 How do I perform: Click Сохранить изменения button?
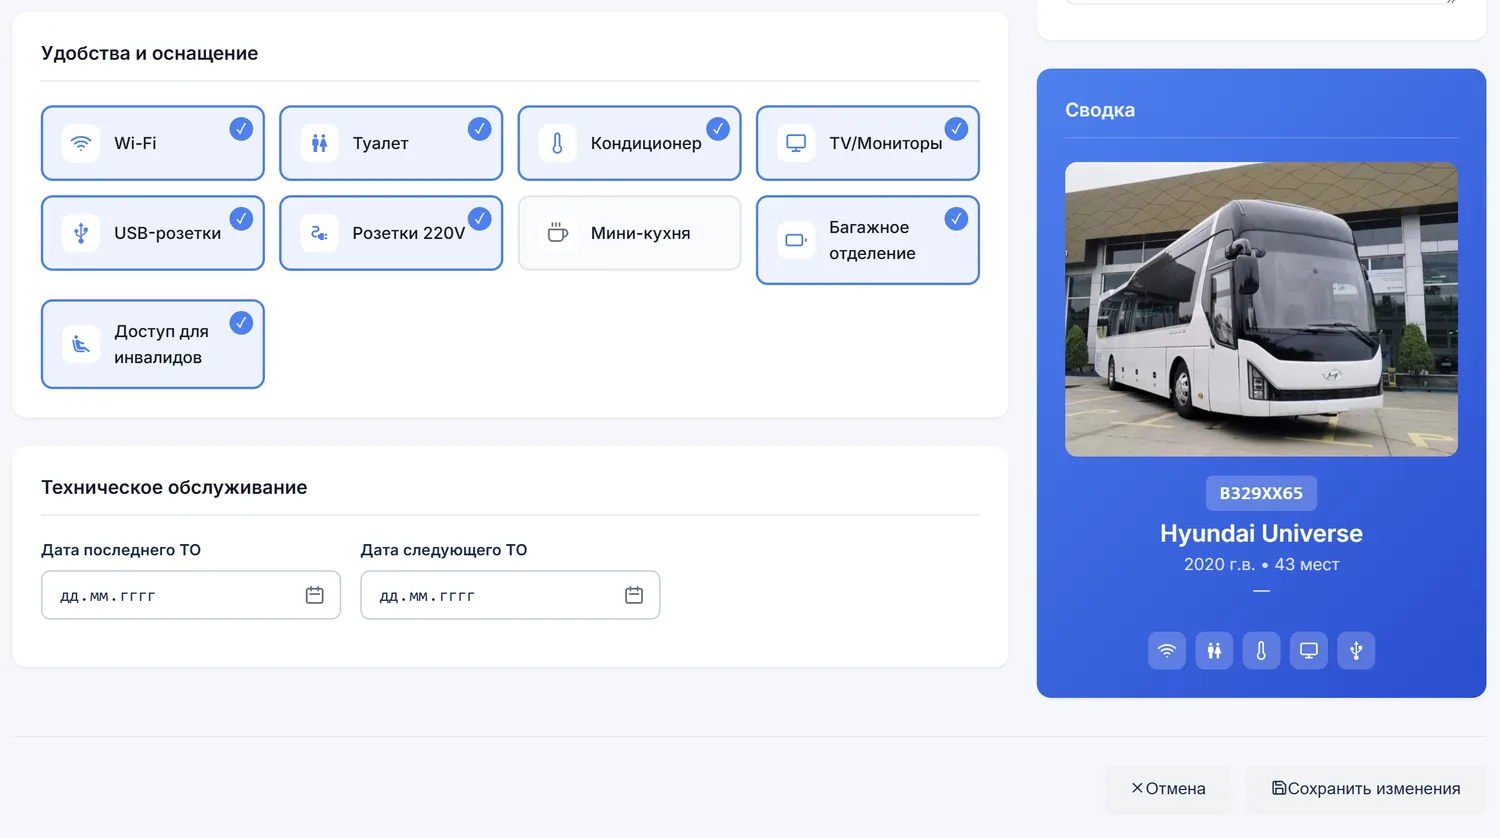(1365, 788)
